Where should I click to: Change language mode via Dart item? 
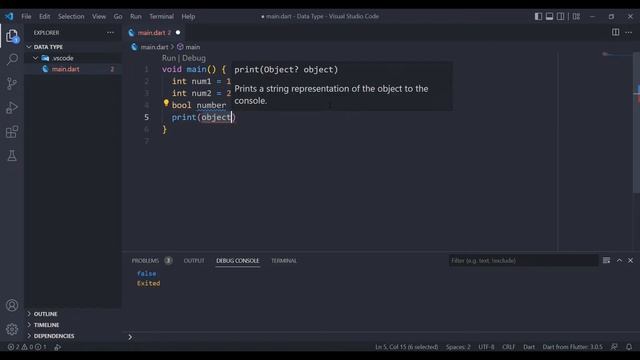click(x=529, y=347)
